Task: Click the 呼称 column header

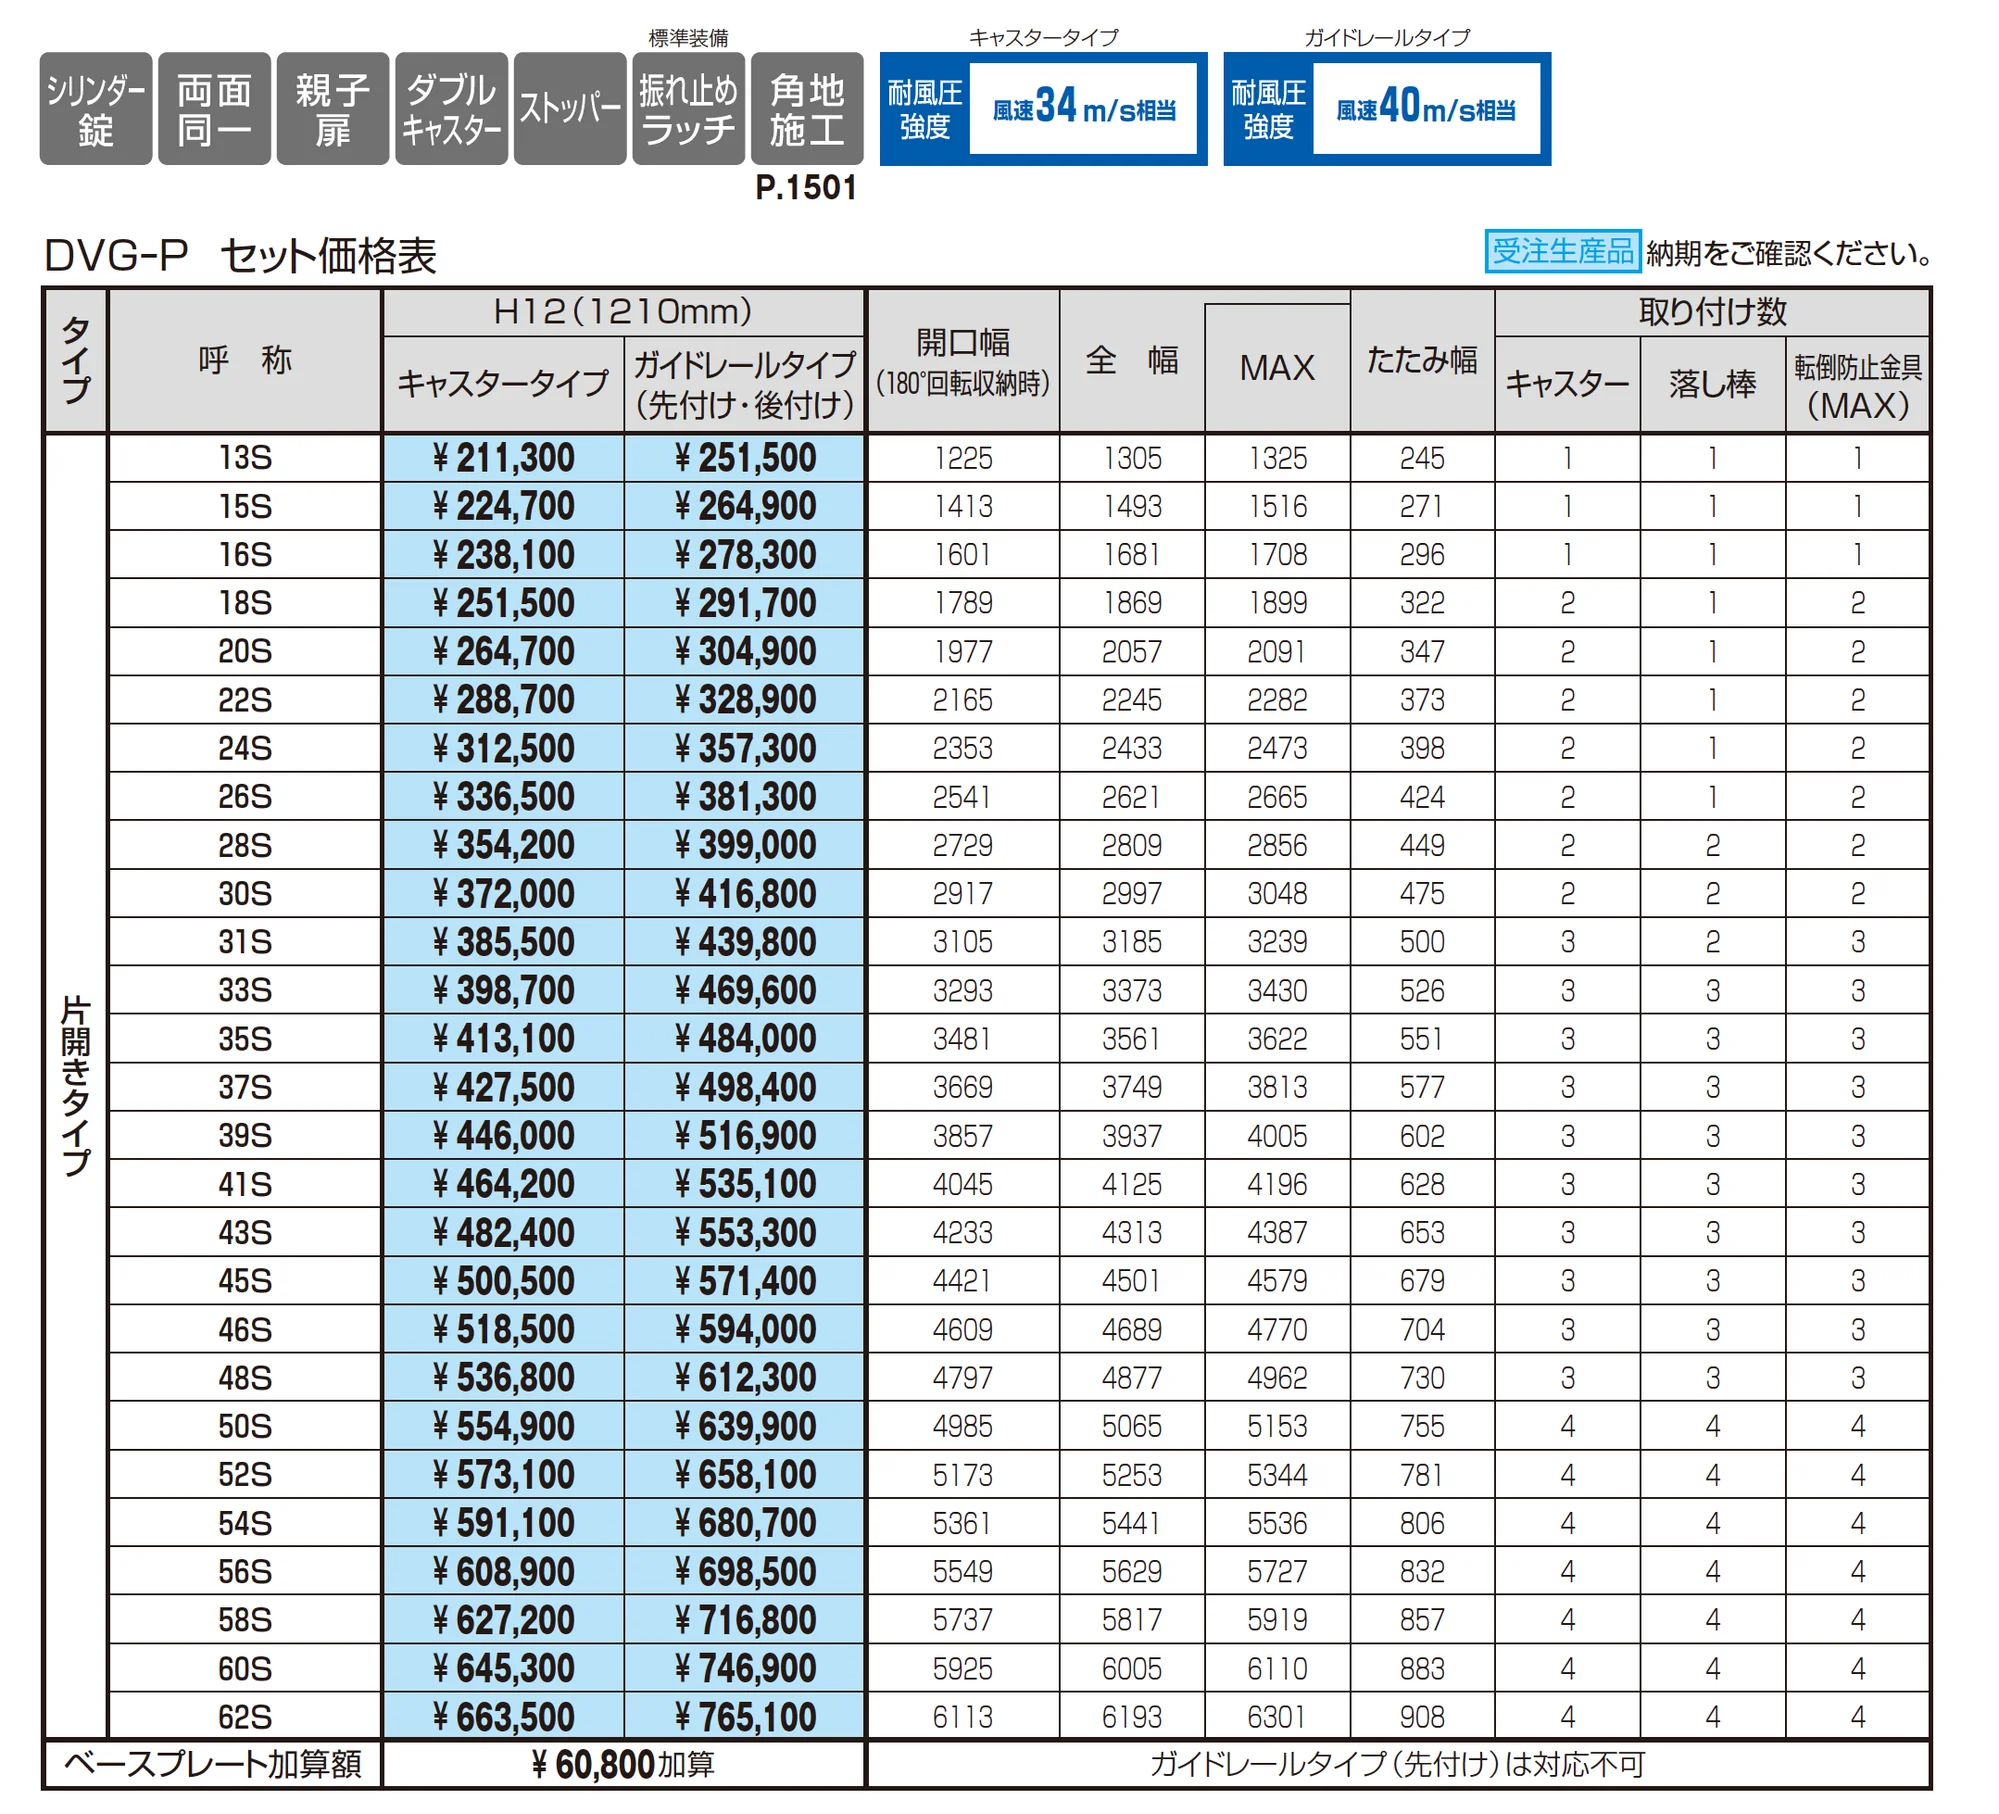Action: [245, 360]
